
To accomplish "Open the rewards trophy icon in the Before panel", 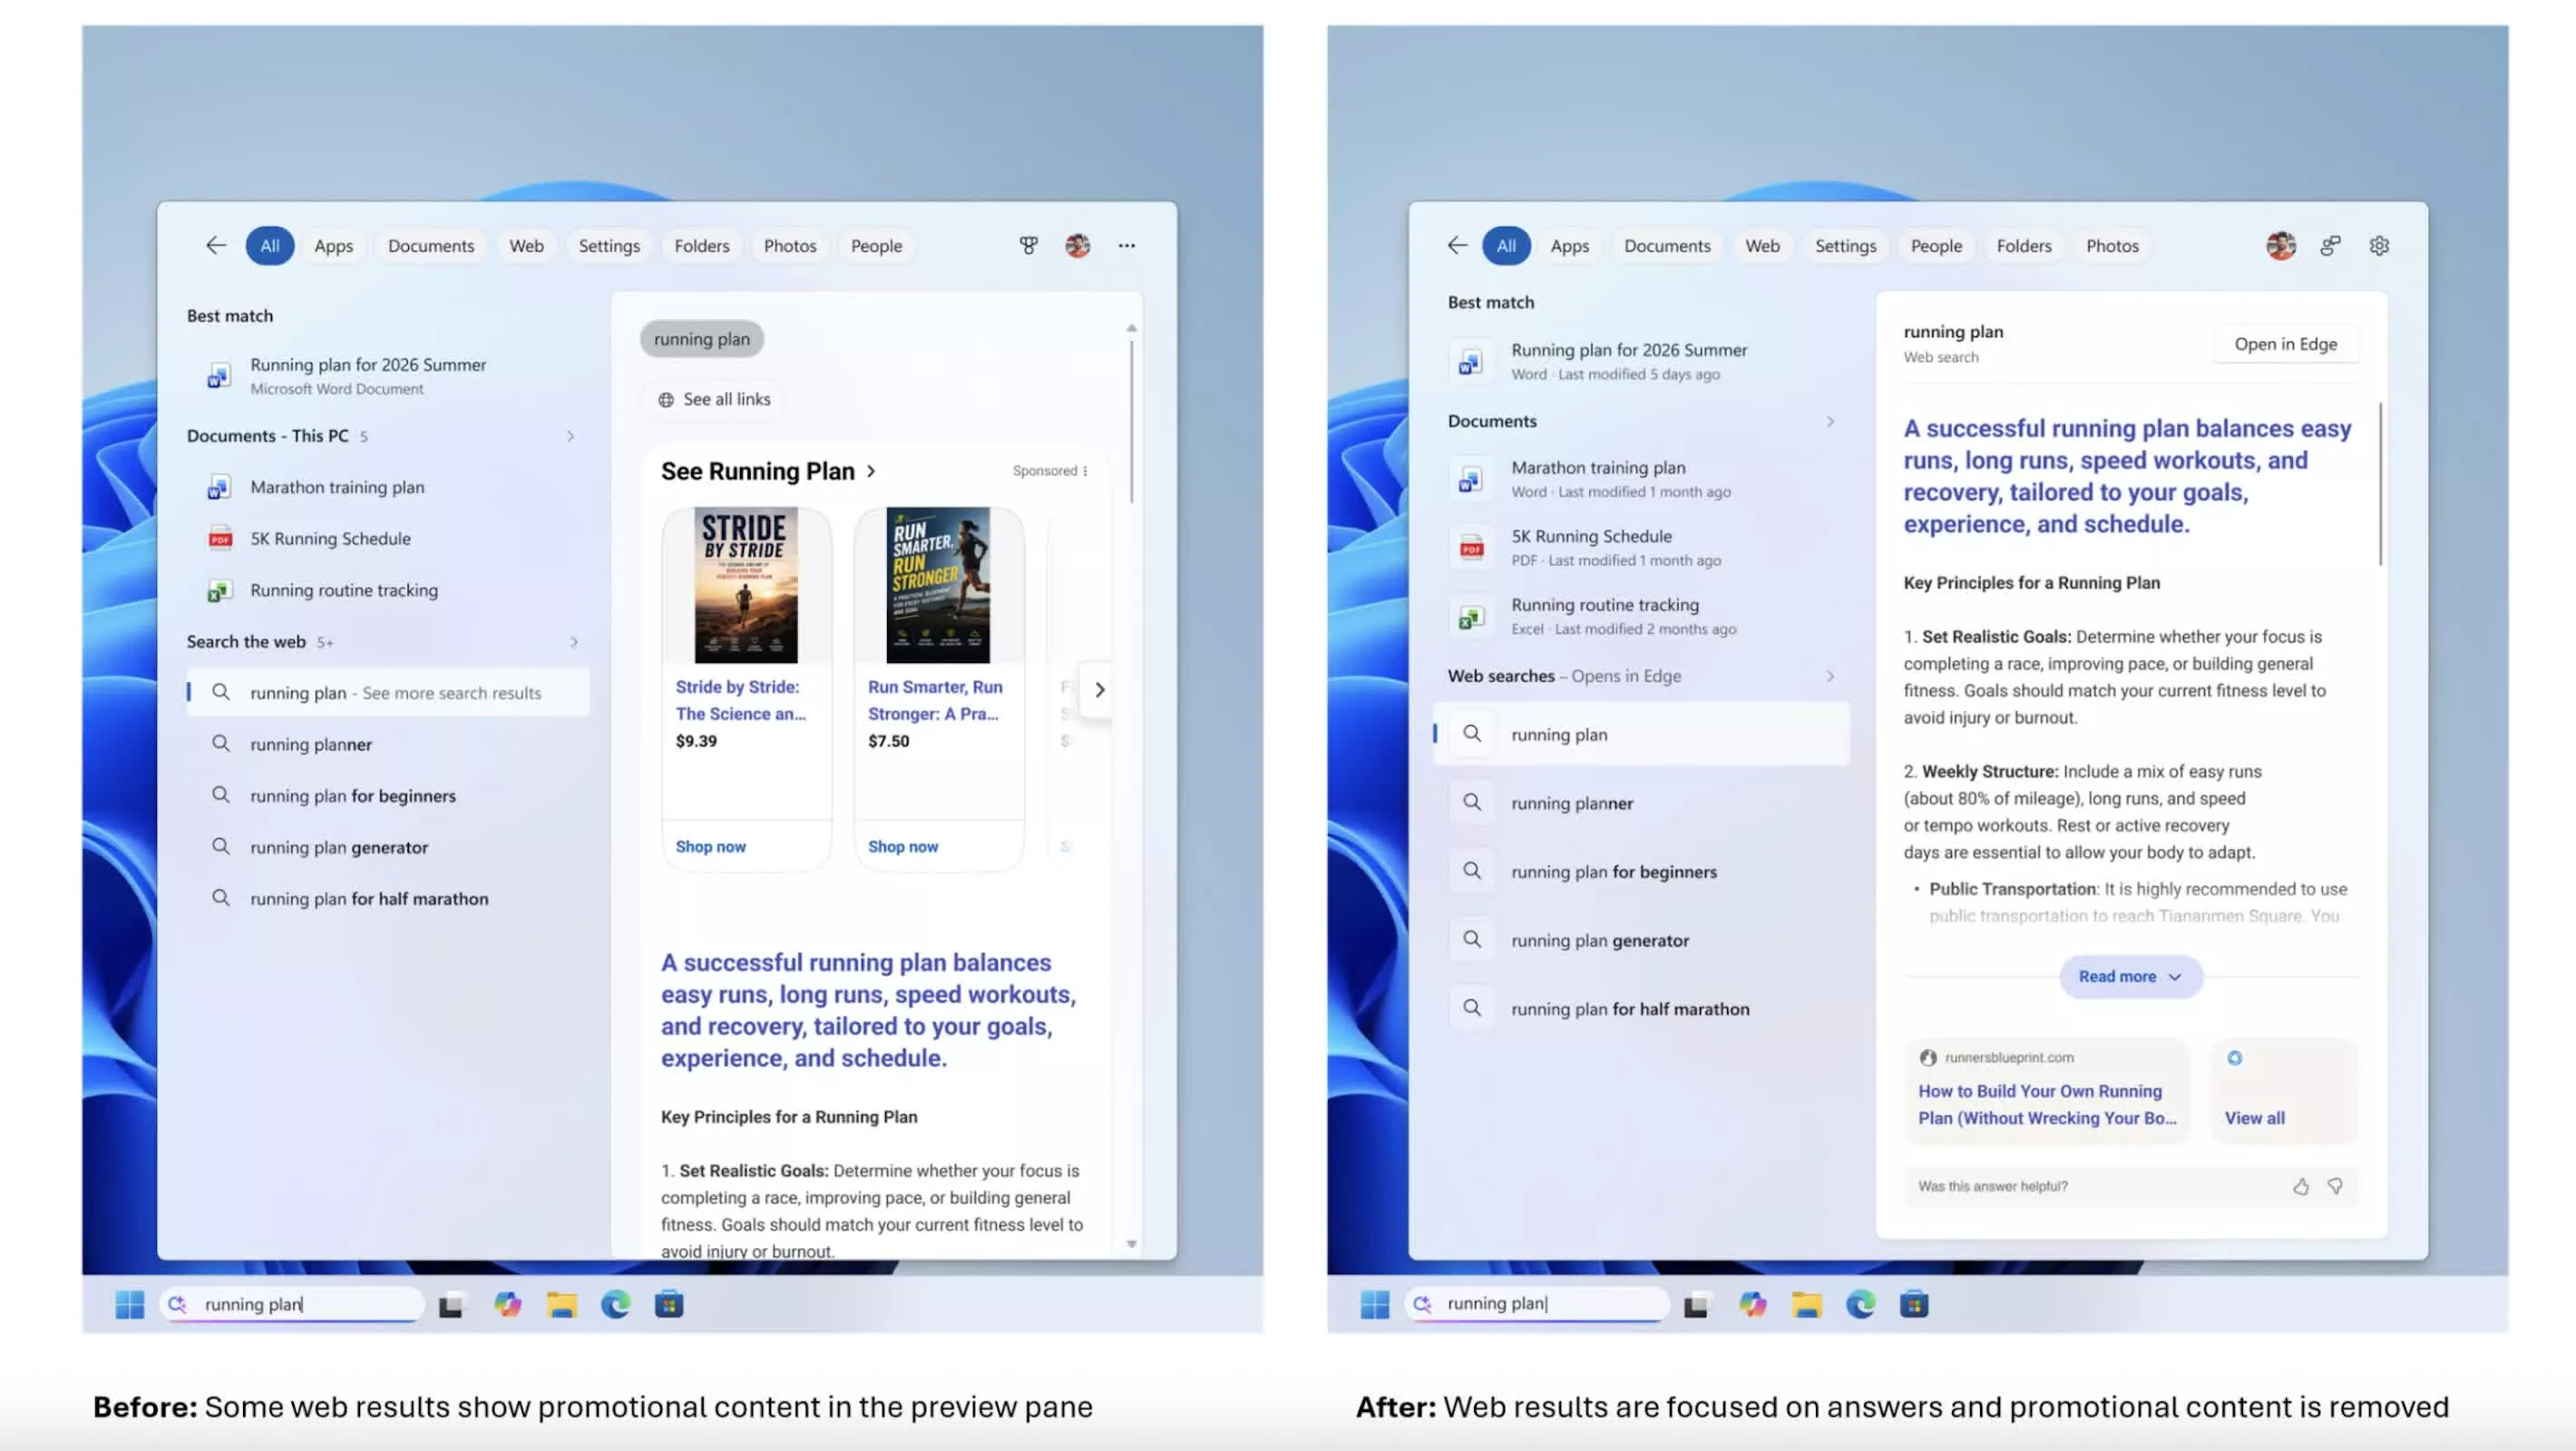I will point(1028,245).
